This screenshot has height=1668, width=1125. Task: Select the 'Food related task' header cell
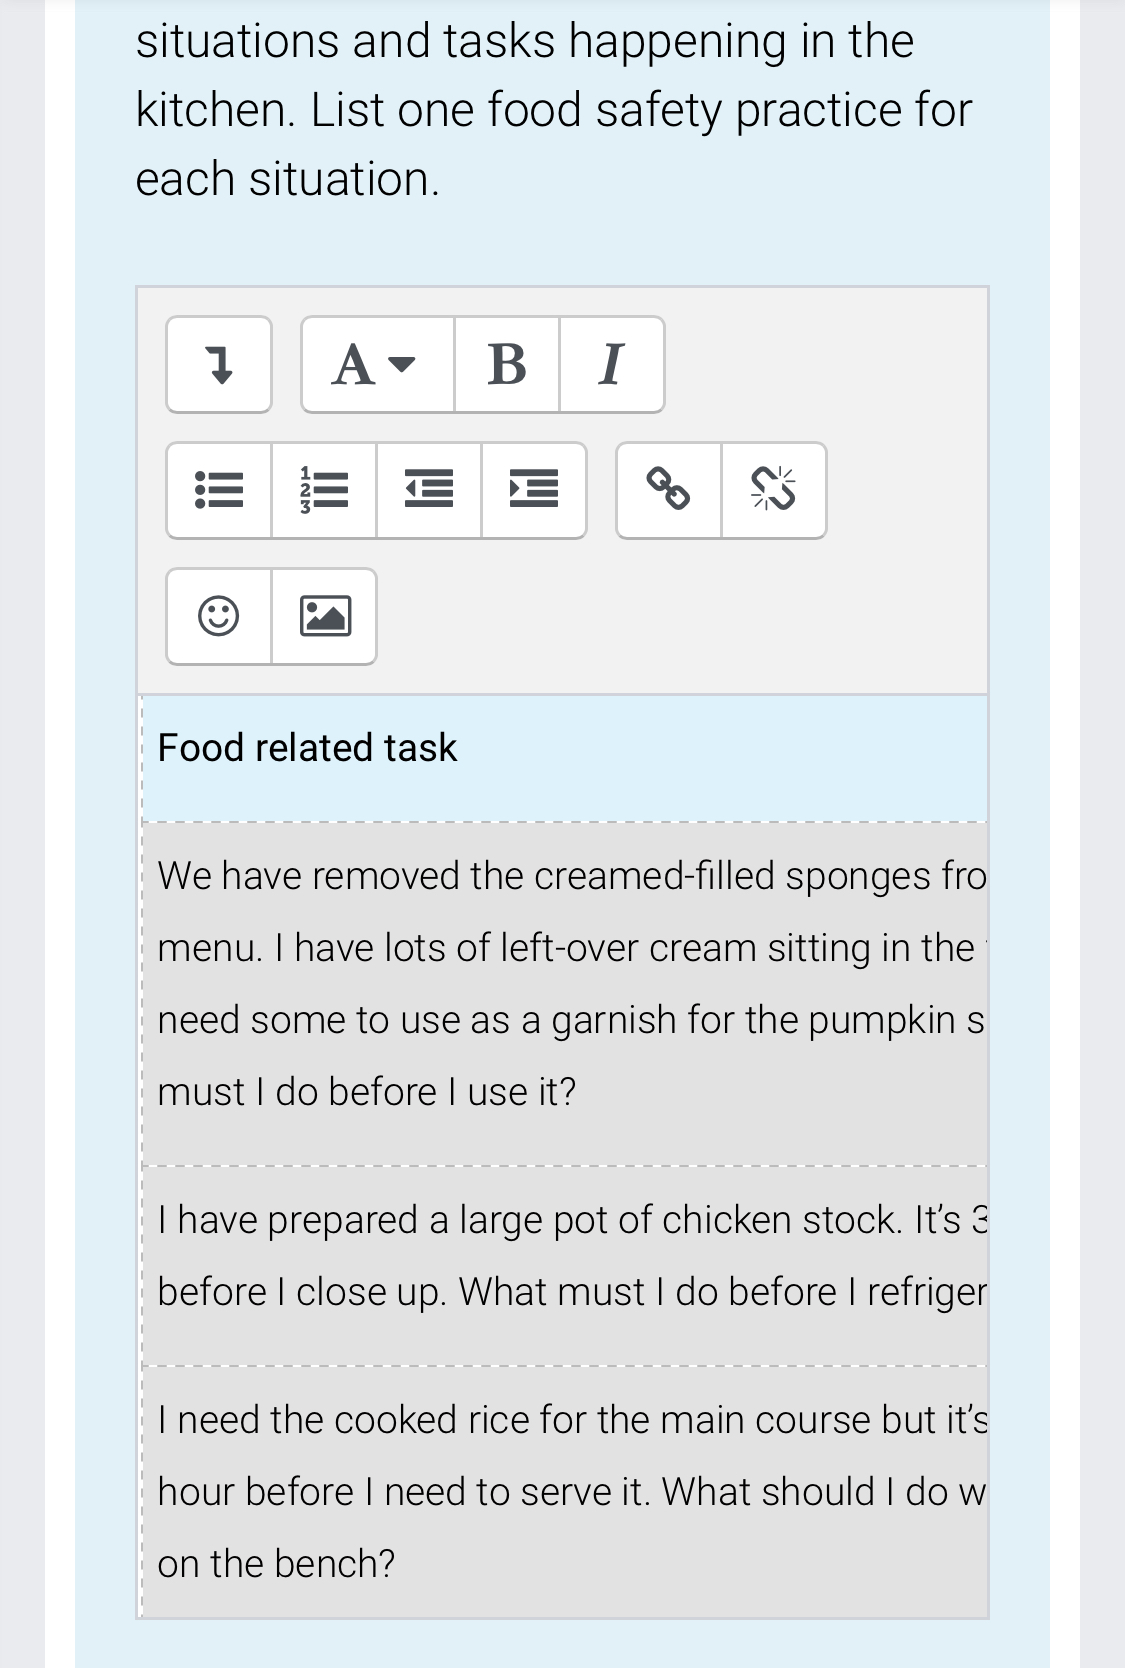(308, 747)
